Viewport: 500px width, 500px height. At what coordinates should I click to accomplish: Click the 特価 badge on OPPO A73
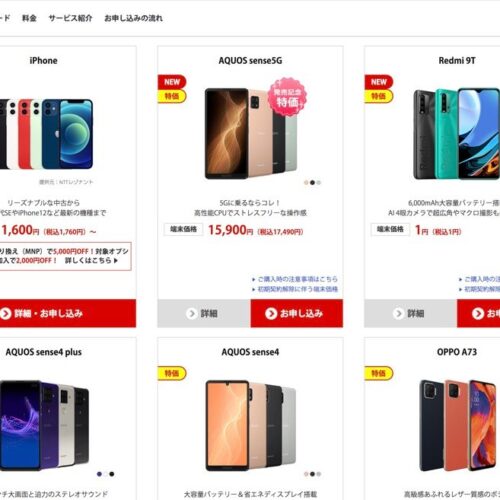pyautogui.click(x=379, y=373)
